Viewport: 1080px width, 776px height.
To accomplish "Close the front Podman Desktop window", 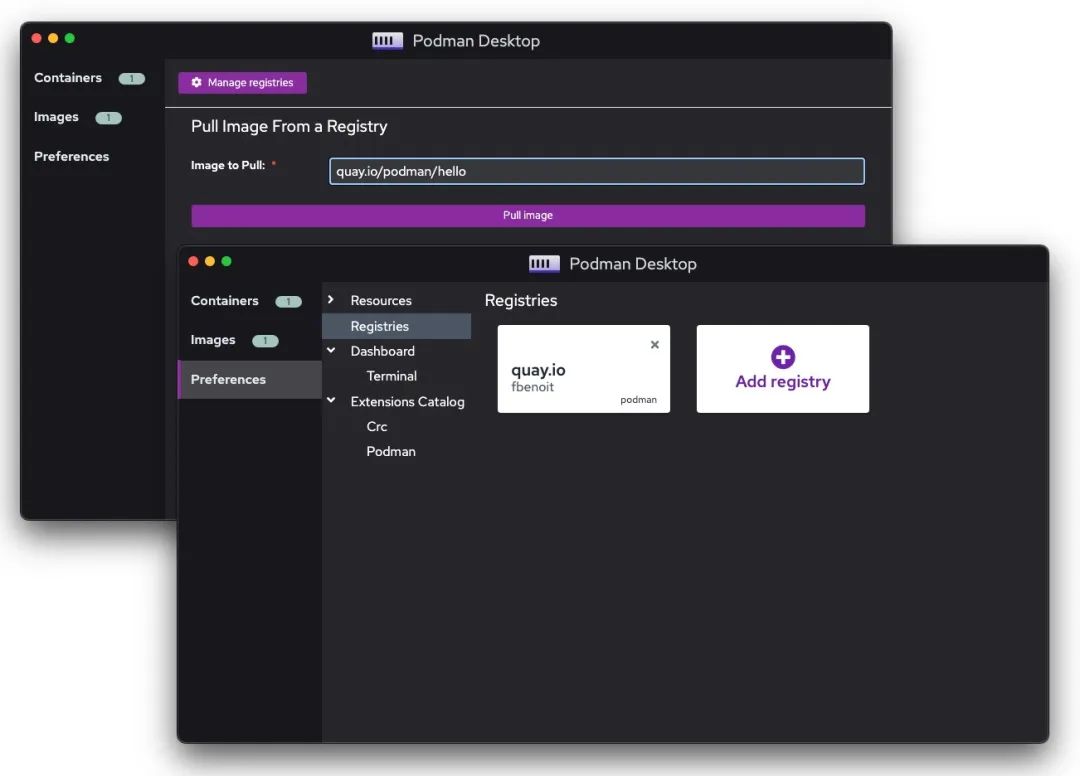I will click(x=194, y=261).
